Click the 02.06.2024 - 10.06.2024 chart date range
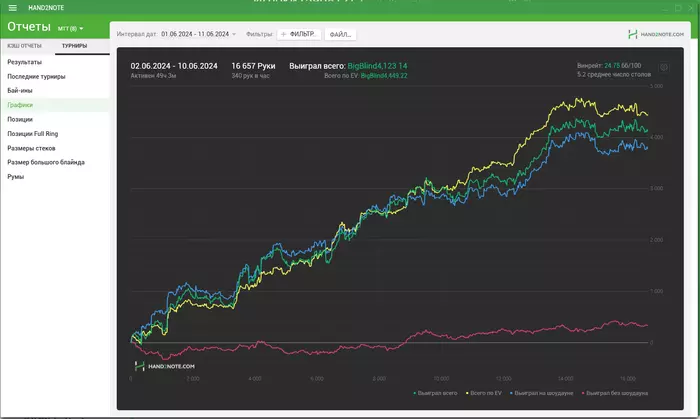The width and height of the screenshot is (700, 419). pyautogui.click(x=174, y=66)
